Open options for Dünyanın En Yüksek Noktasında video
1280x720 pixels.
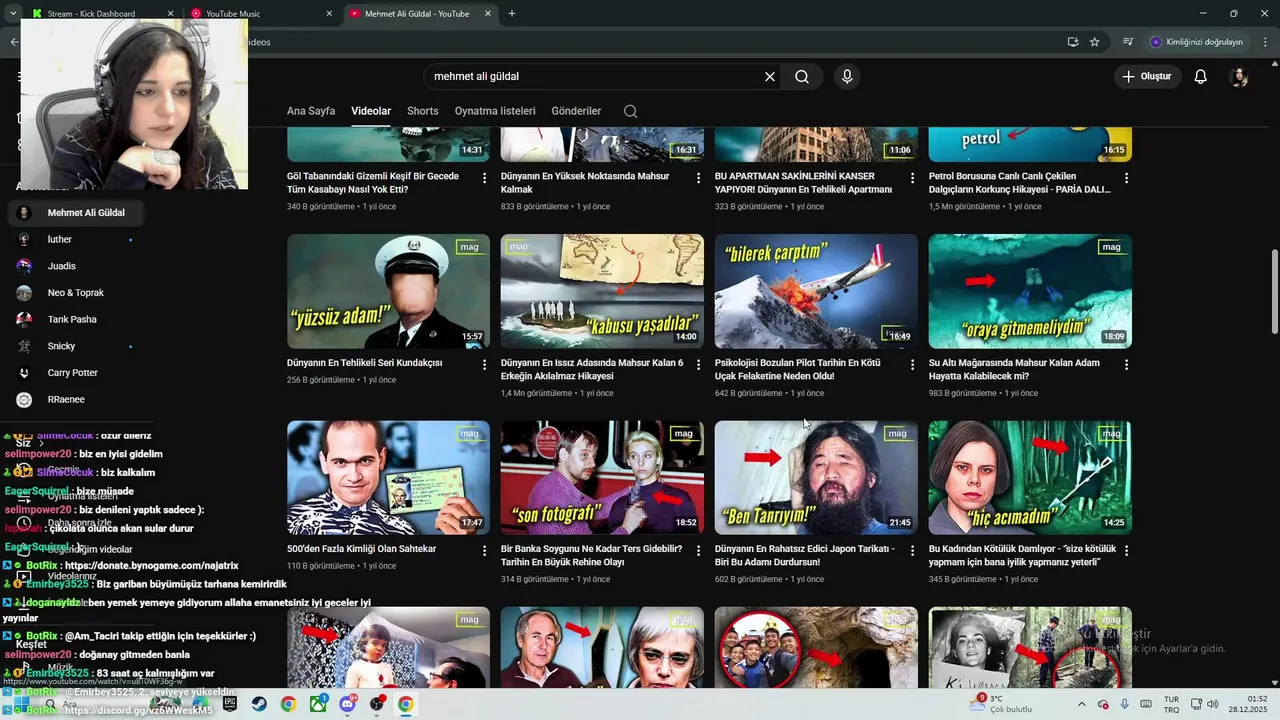click(x=698, y=178)
